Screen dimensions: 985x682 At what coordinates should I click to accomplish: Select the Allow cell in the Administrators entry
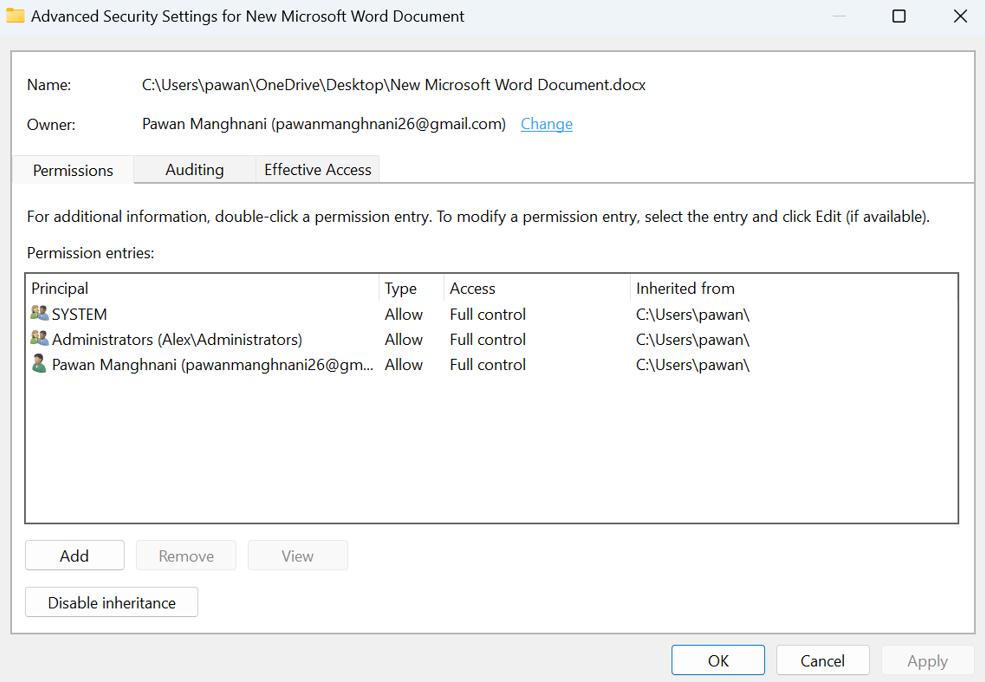tap(403, 339)
